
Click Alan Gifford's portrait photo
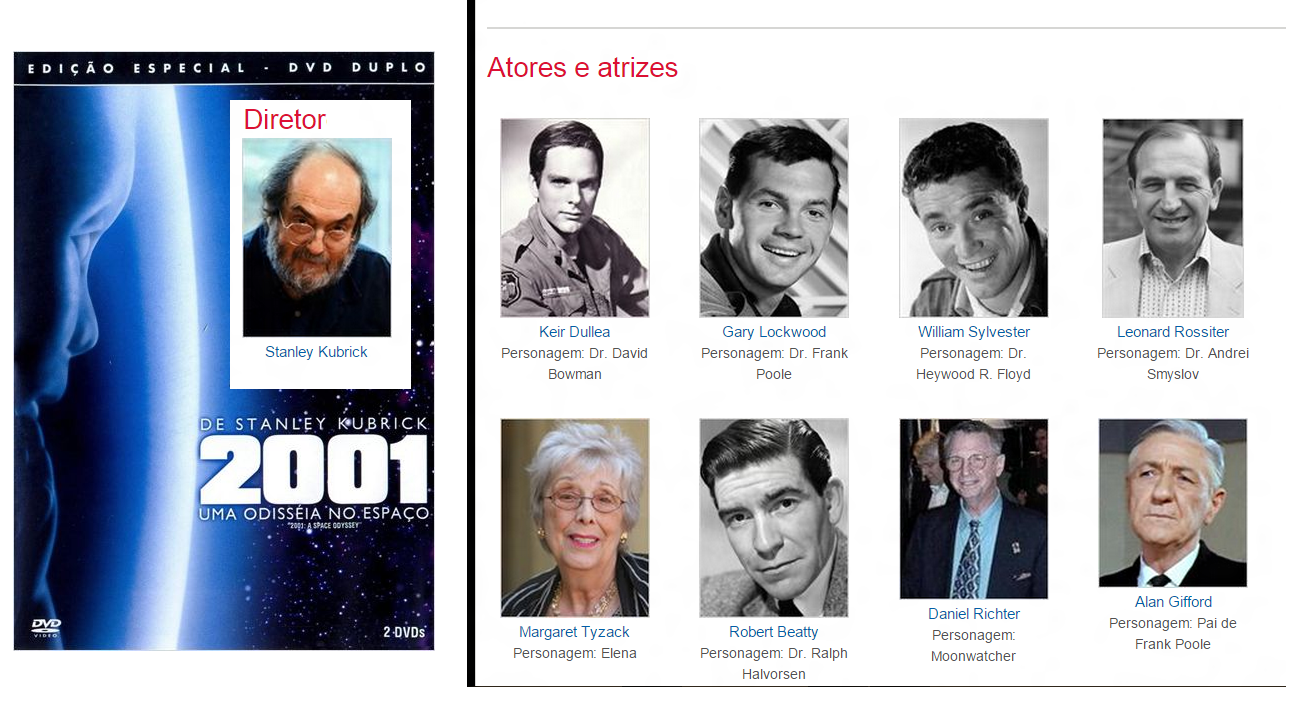pyautogui.click(x=1173, y=503)
